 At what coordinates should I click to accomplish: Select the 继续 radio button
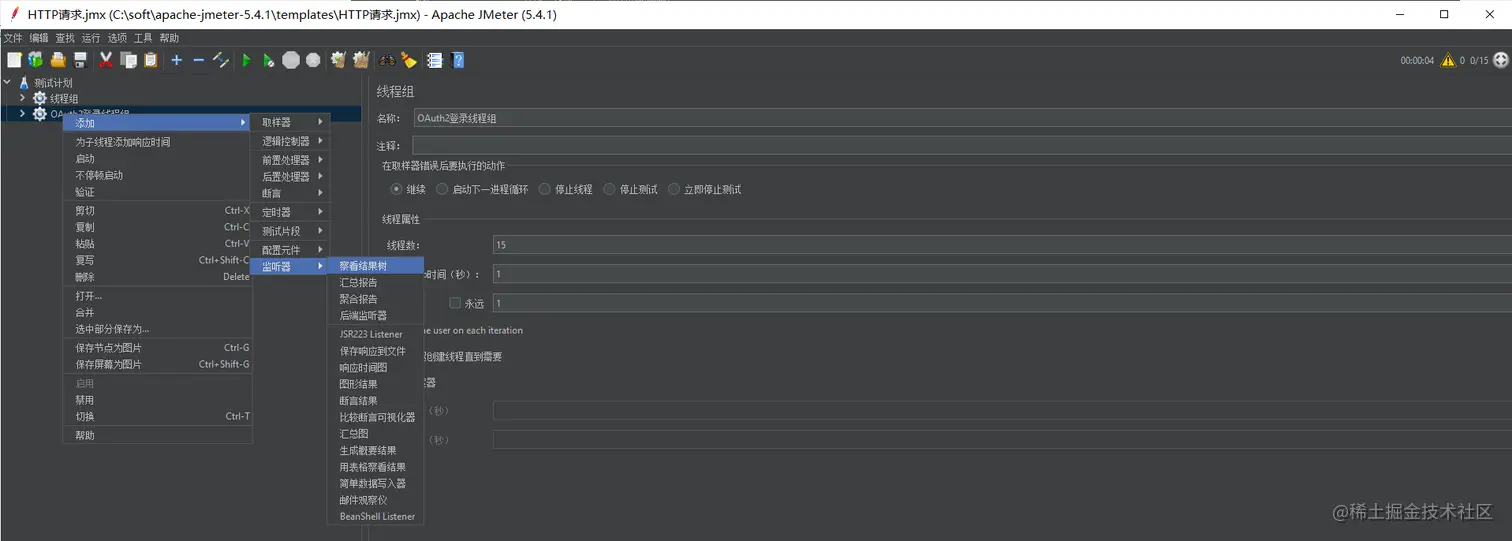(x=397, y=189)
